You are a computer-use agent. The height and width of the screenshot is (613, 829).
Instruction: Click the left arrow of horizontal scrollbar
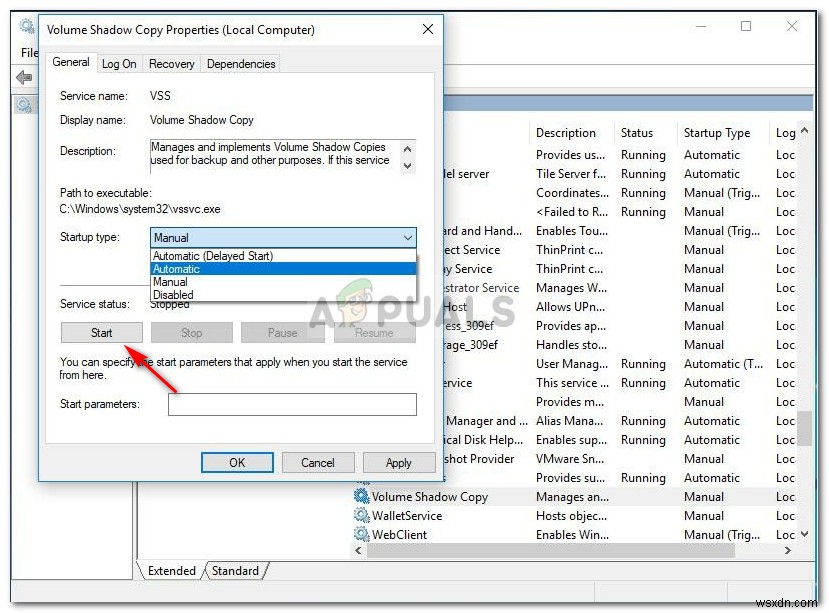(358, 551)
